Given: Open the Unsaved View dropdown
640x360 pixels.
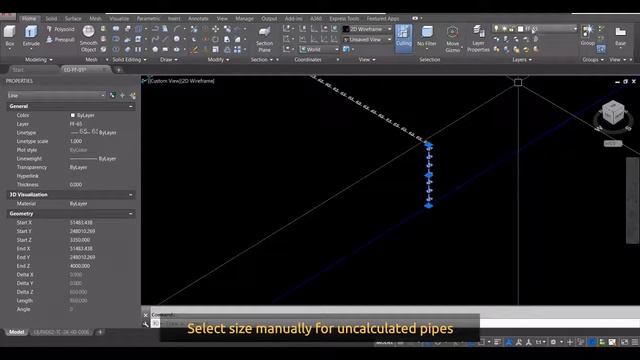Looking at the screenshot, I should tap(367, 40).
